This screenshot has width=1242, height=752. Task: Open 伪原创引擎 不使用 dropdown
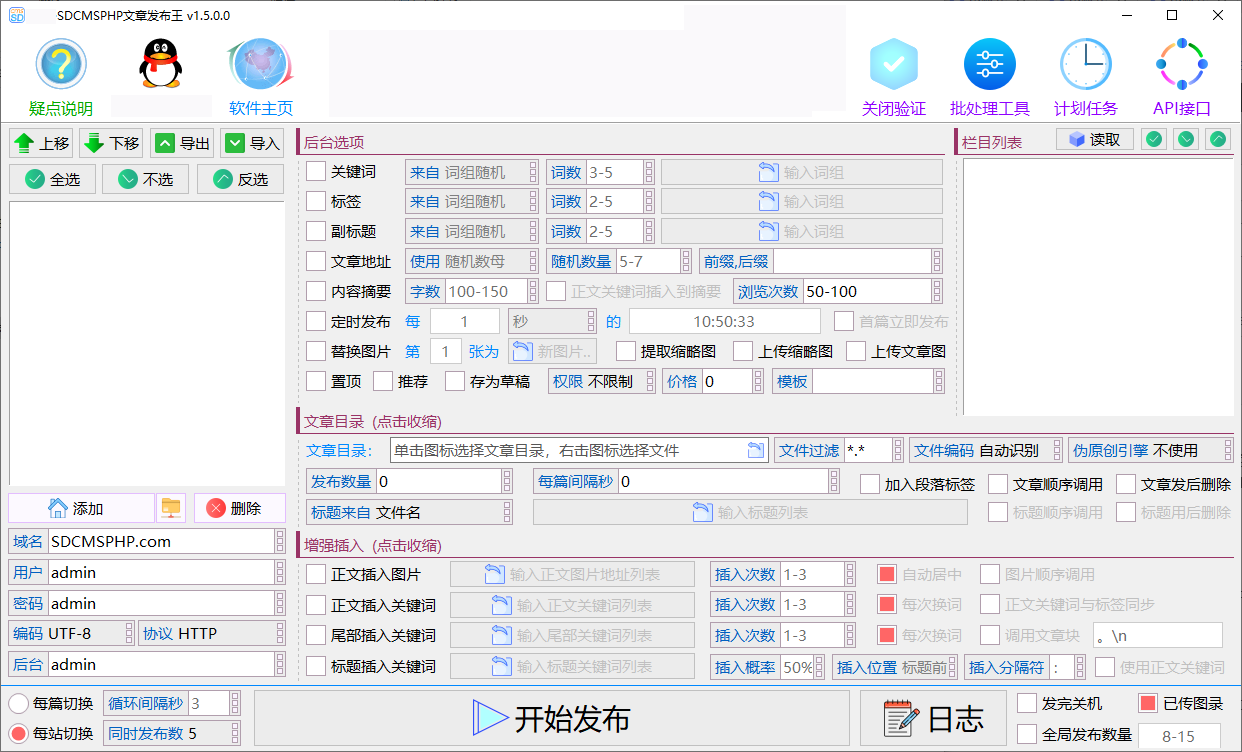(x=1150, y=451)
